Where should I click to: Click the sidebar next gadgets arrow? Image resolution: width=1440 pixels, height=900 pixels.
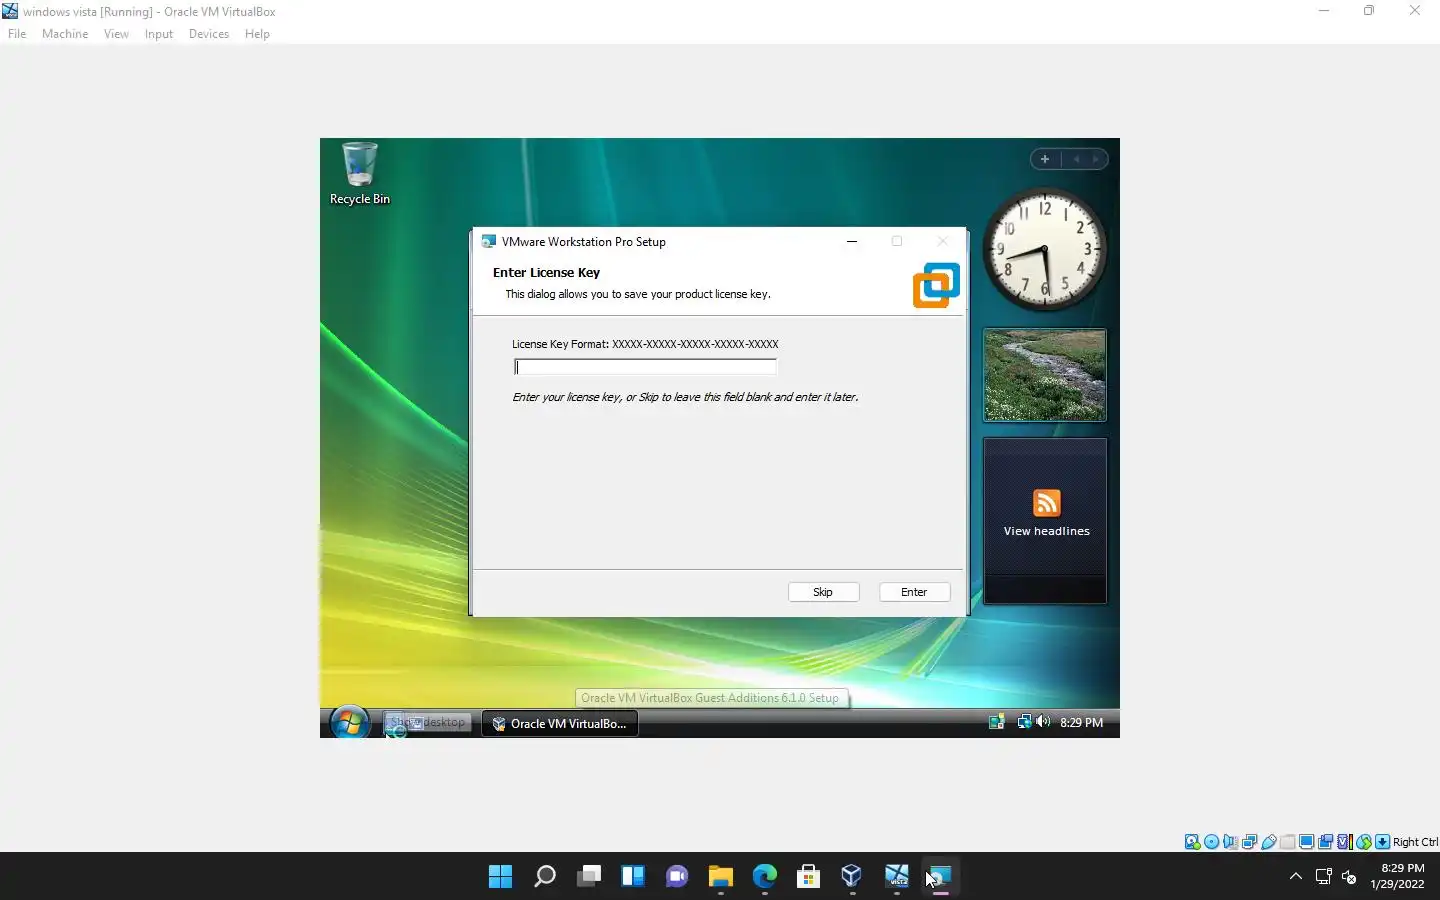pos(1096,159)
